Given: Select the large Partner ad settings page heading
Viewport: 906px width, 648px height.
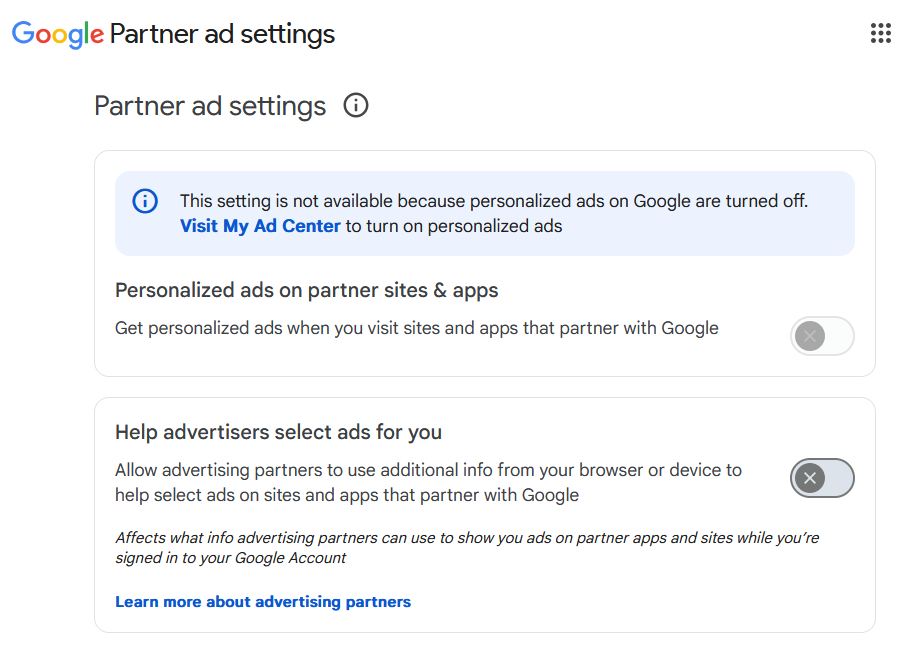Looking at the screenshot, I should (x=210, y=106).
